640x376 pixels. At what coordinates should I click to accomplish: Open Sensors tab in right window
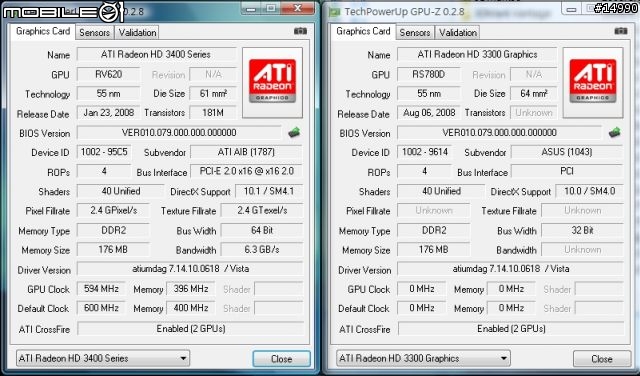[x=415, y=33]
